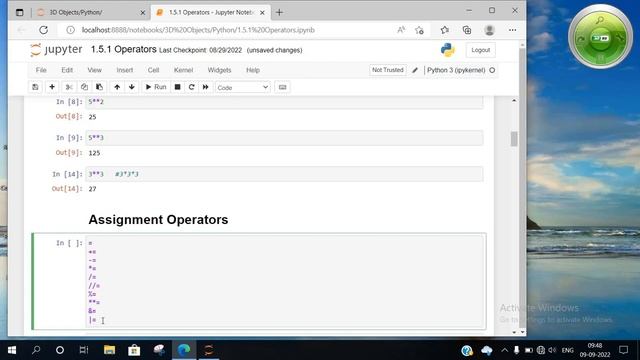Click the Logout button
Image resolution: width=640 pixels, height=360 pixels.
[x=480, y=50]
